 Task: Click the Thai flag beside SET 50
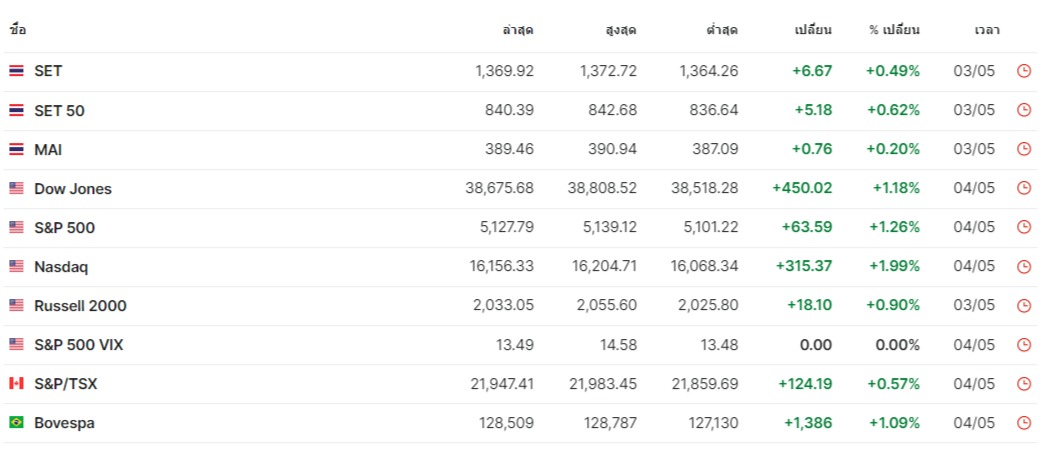16,110
